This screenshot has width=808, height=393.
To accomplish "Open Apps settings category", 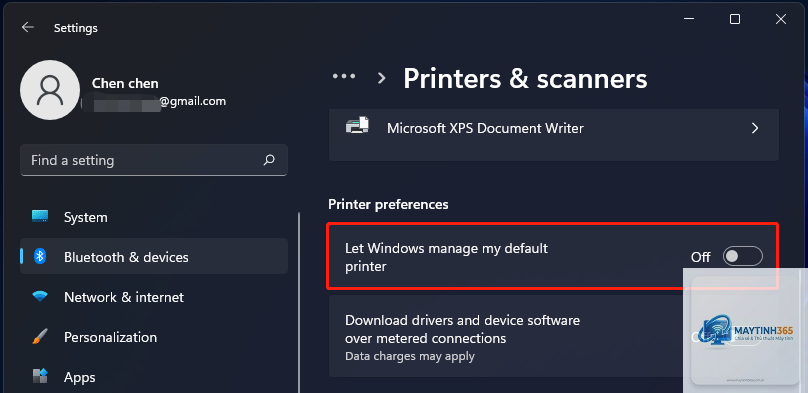I will (154, 377).
